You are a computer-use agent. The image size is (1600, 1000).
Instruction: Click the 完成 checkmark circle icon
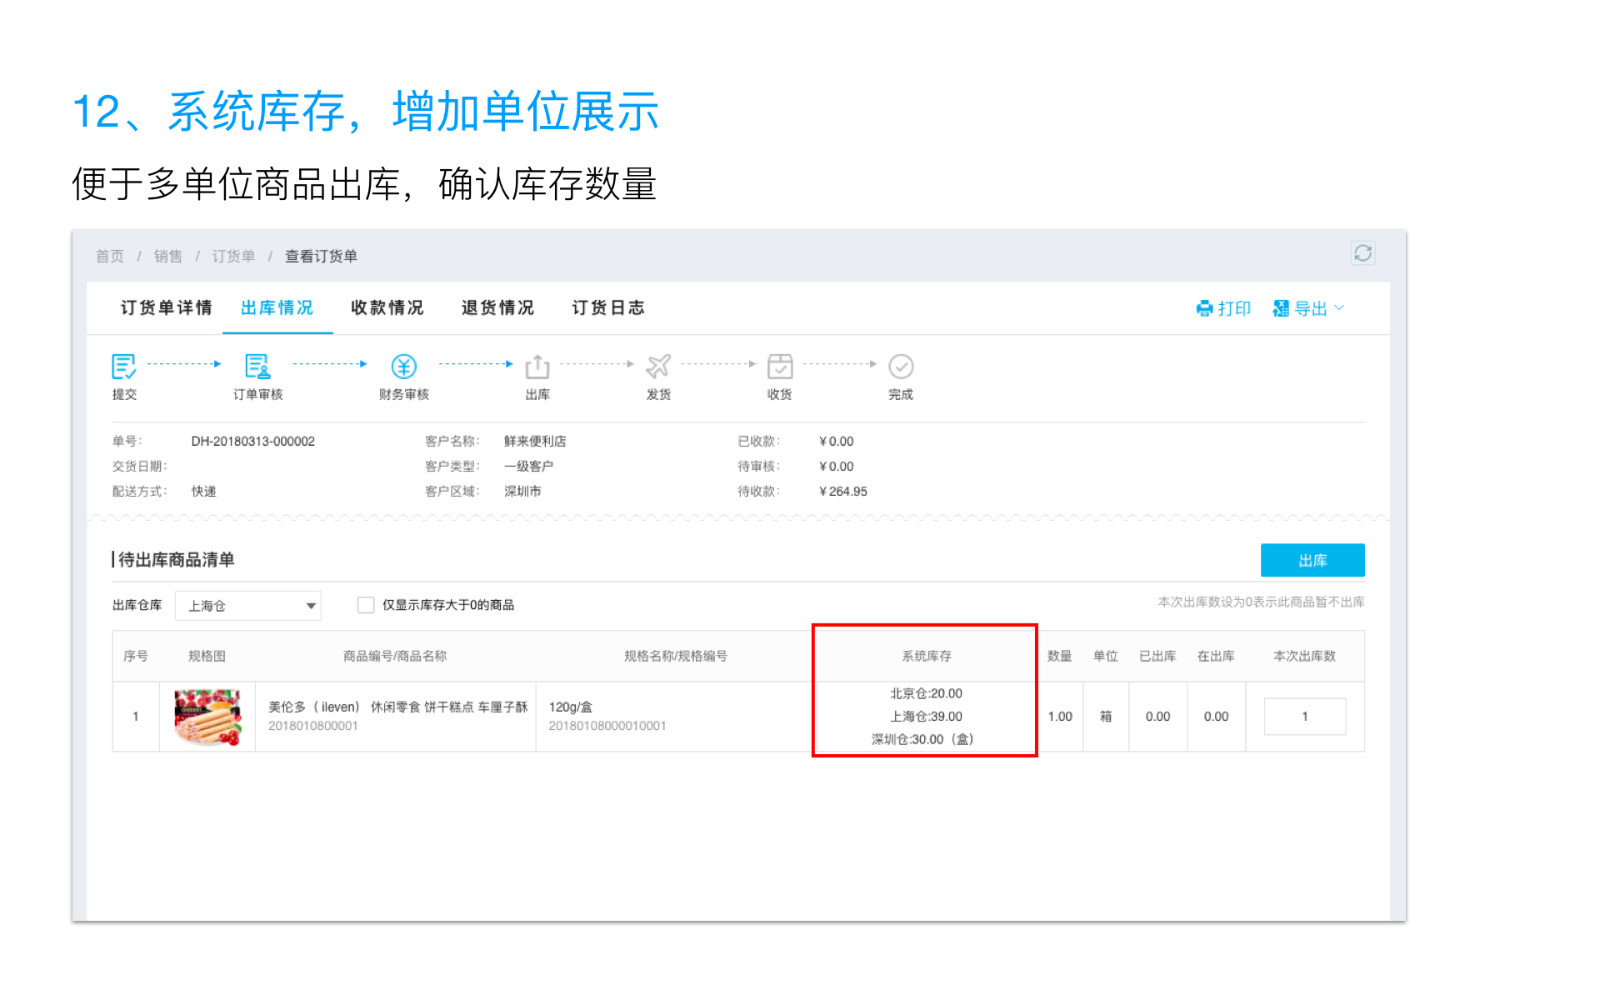[901, 367]
